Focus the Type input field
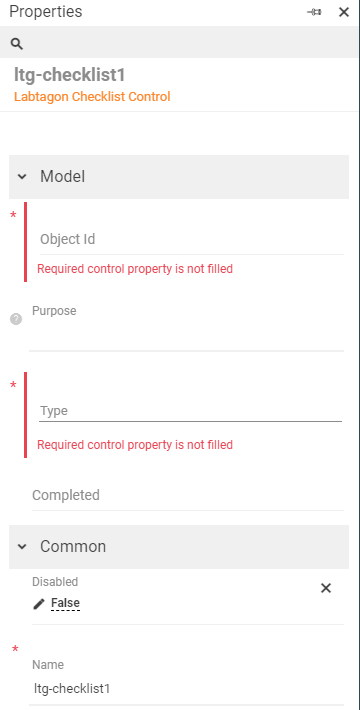This screenshot has height=710, width=360. pos(191,411)
